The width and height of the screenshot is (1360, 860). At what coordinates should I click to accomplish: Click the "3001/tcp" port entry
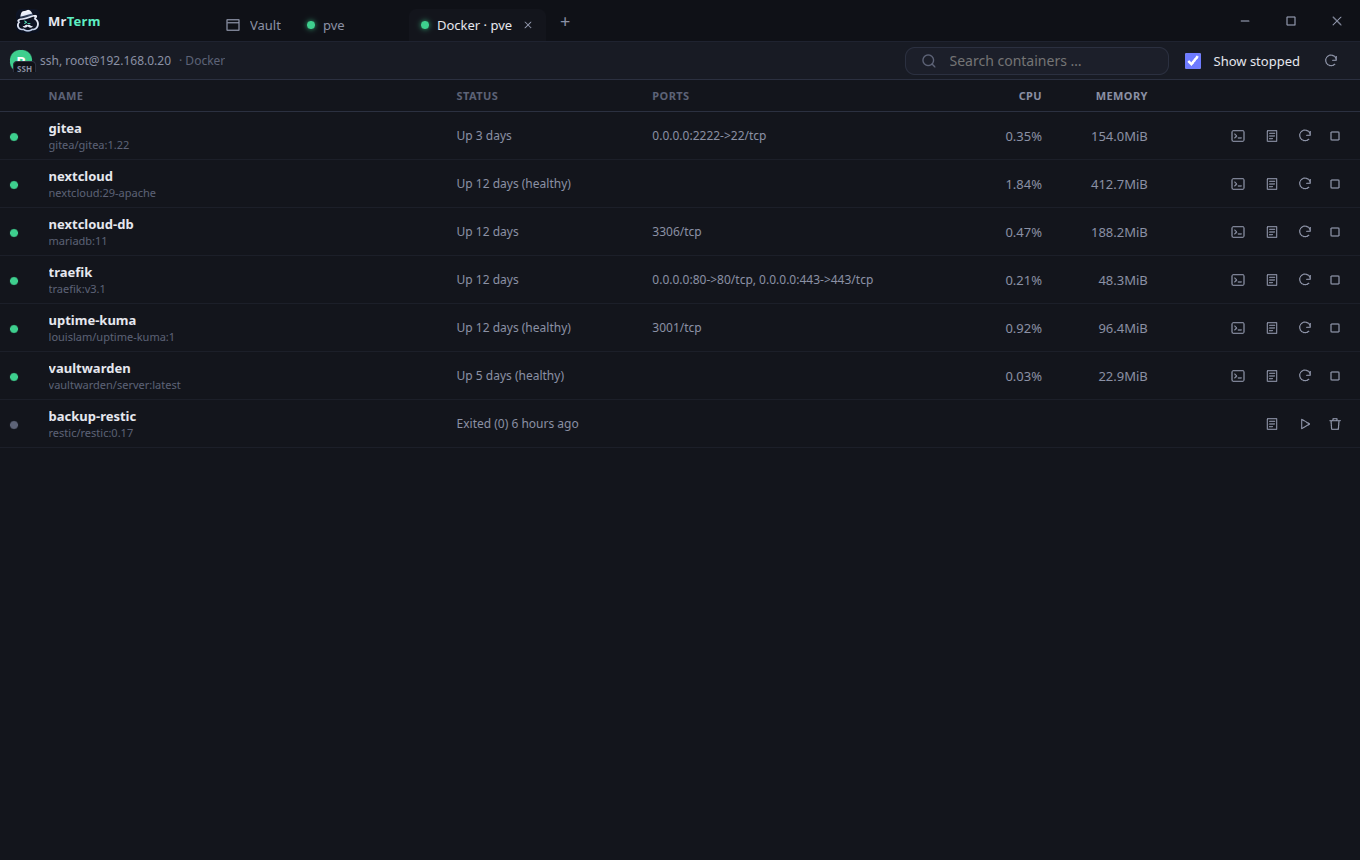coord(677,328)
